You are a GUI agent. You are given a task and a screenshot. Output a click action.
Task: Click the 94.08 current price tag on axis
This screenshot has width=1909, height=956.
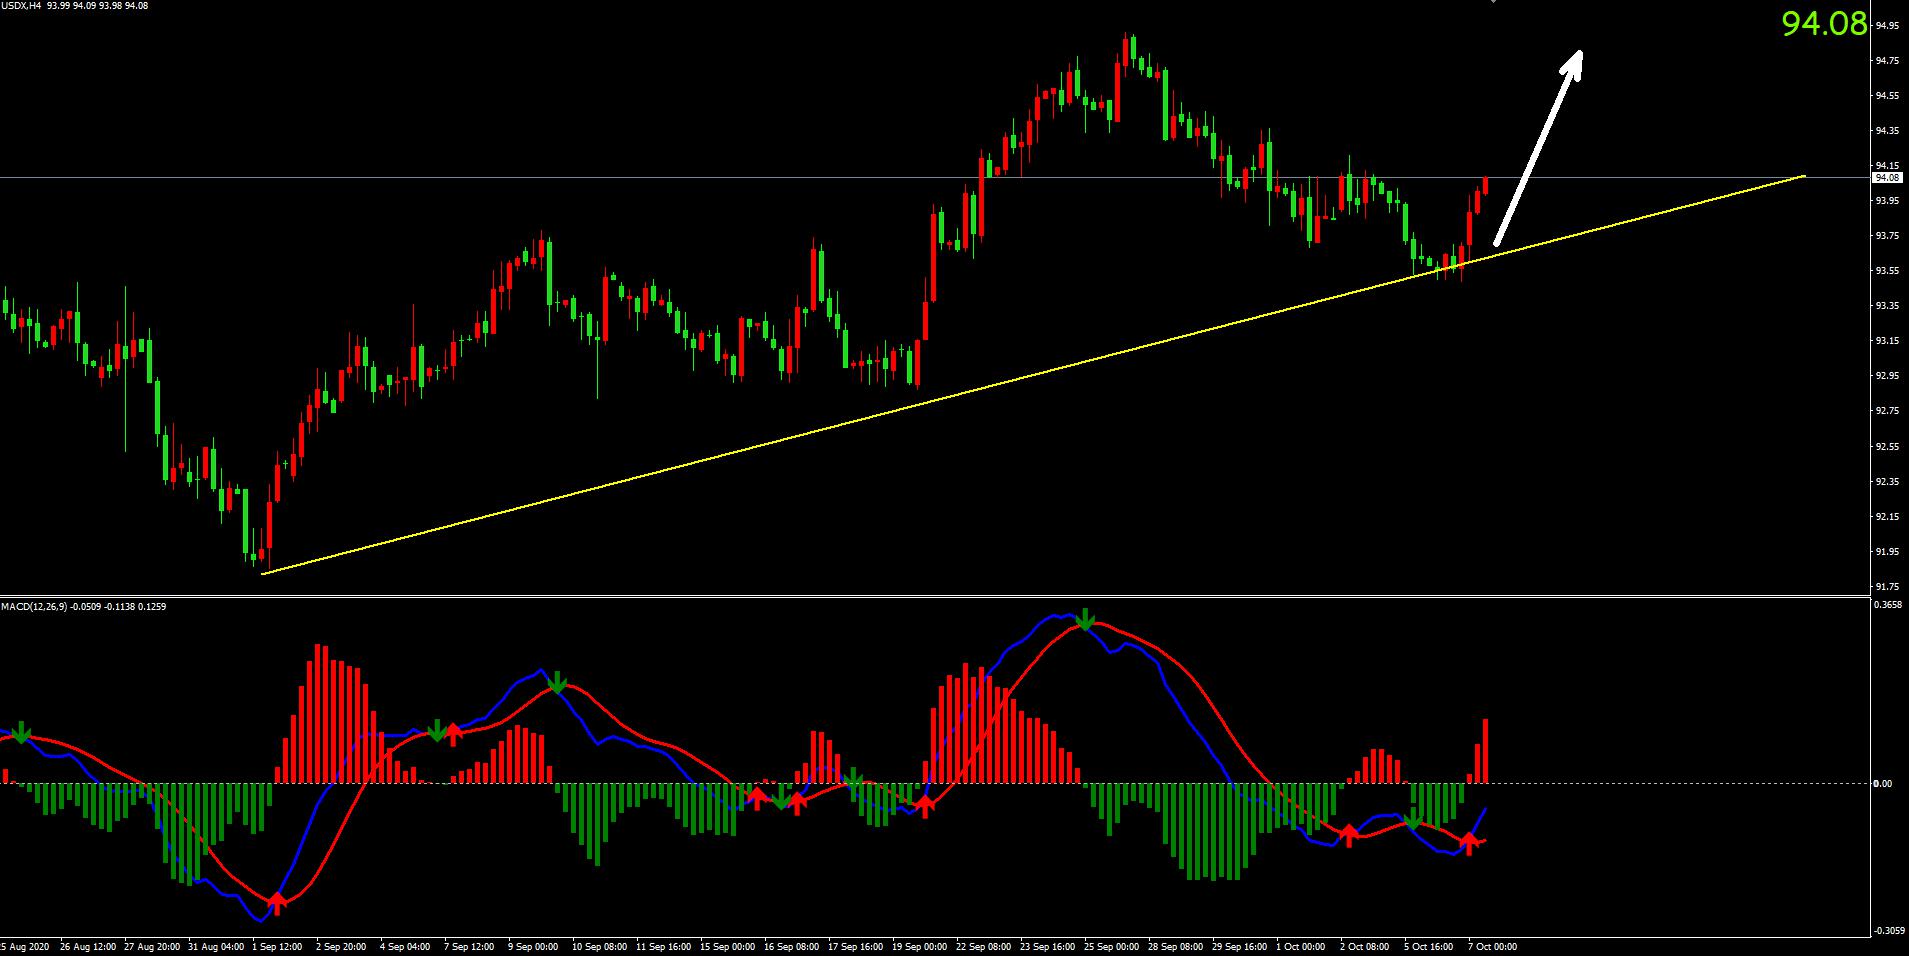[1886, 177]
